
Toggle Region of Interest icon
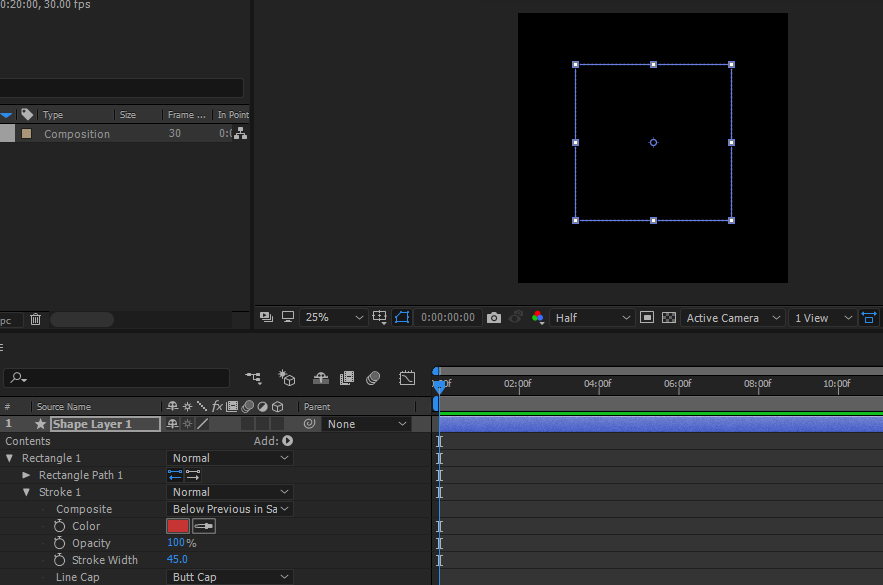click(646, 318)
